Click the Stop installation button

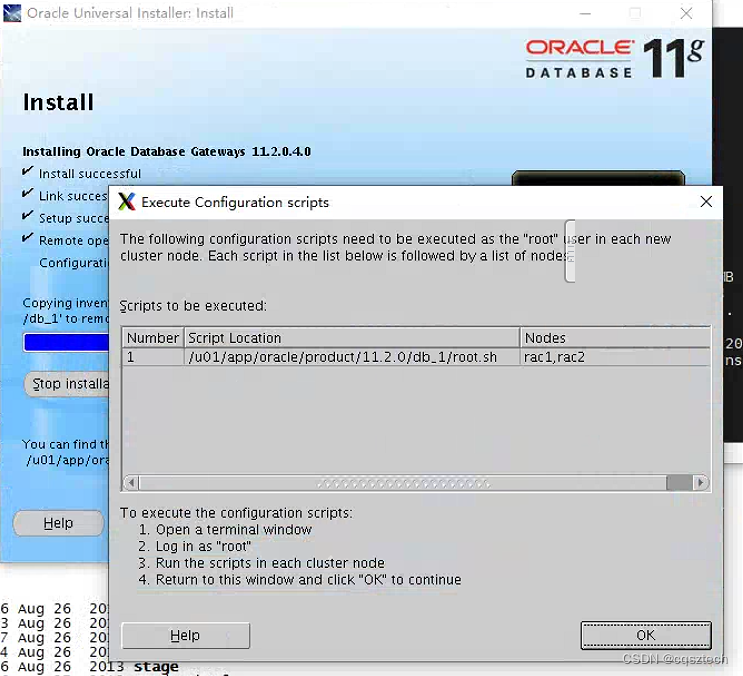coord(66,384)
